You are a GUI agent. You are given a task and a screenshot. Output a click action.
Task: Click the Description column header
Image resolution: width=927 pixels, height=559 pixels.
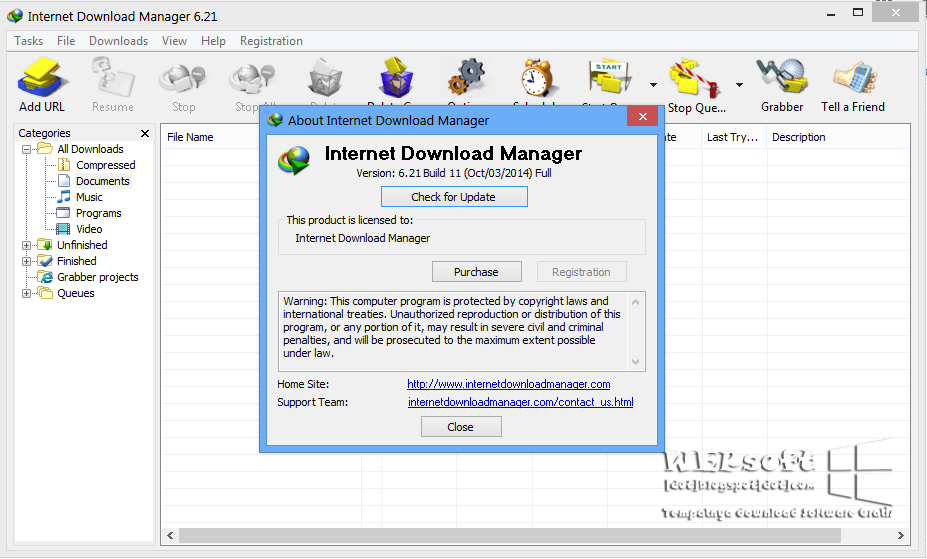tap(798, 137)
